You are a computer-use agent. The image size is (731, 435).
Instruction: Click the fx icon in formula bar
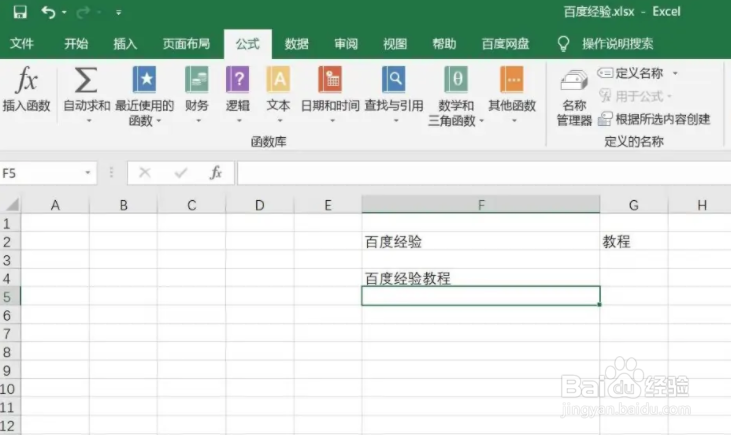[215, 173]
